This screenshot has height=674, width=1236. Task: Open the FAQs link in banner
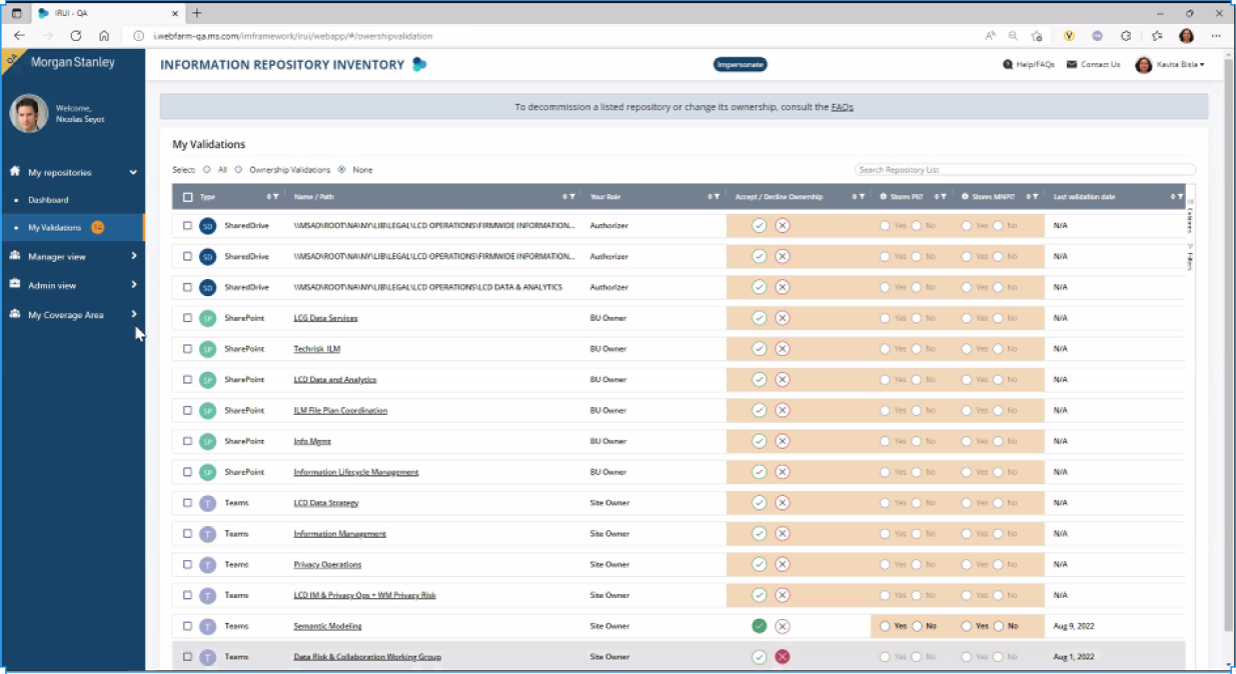point(842,106)
